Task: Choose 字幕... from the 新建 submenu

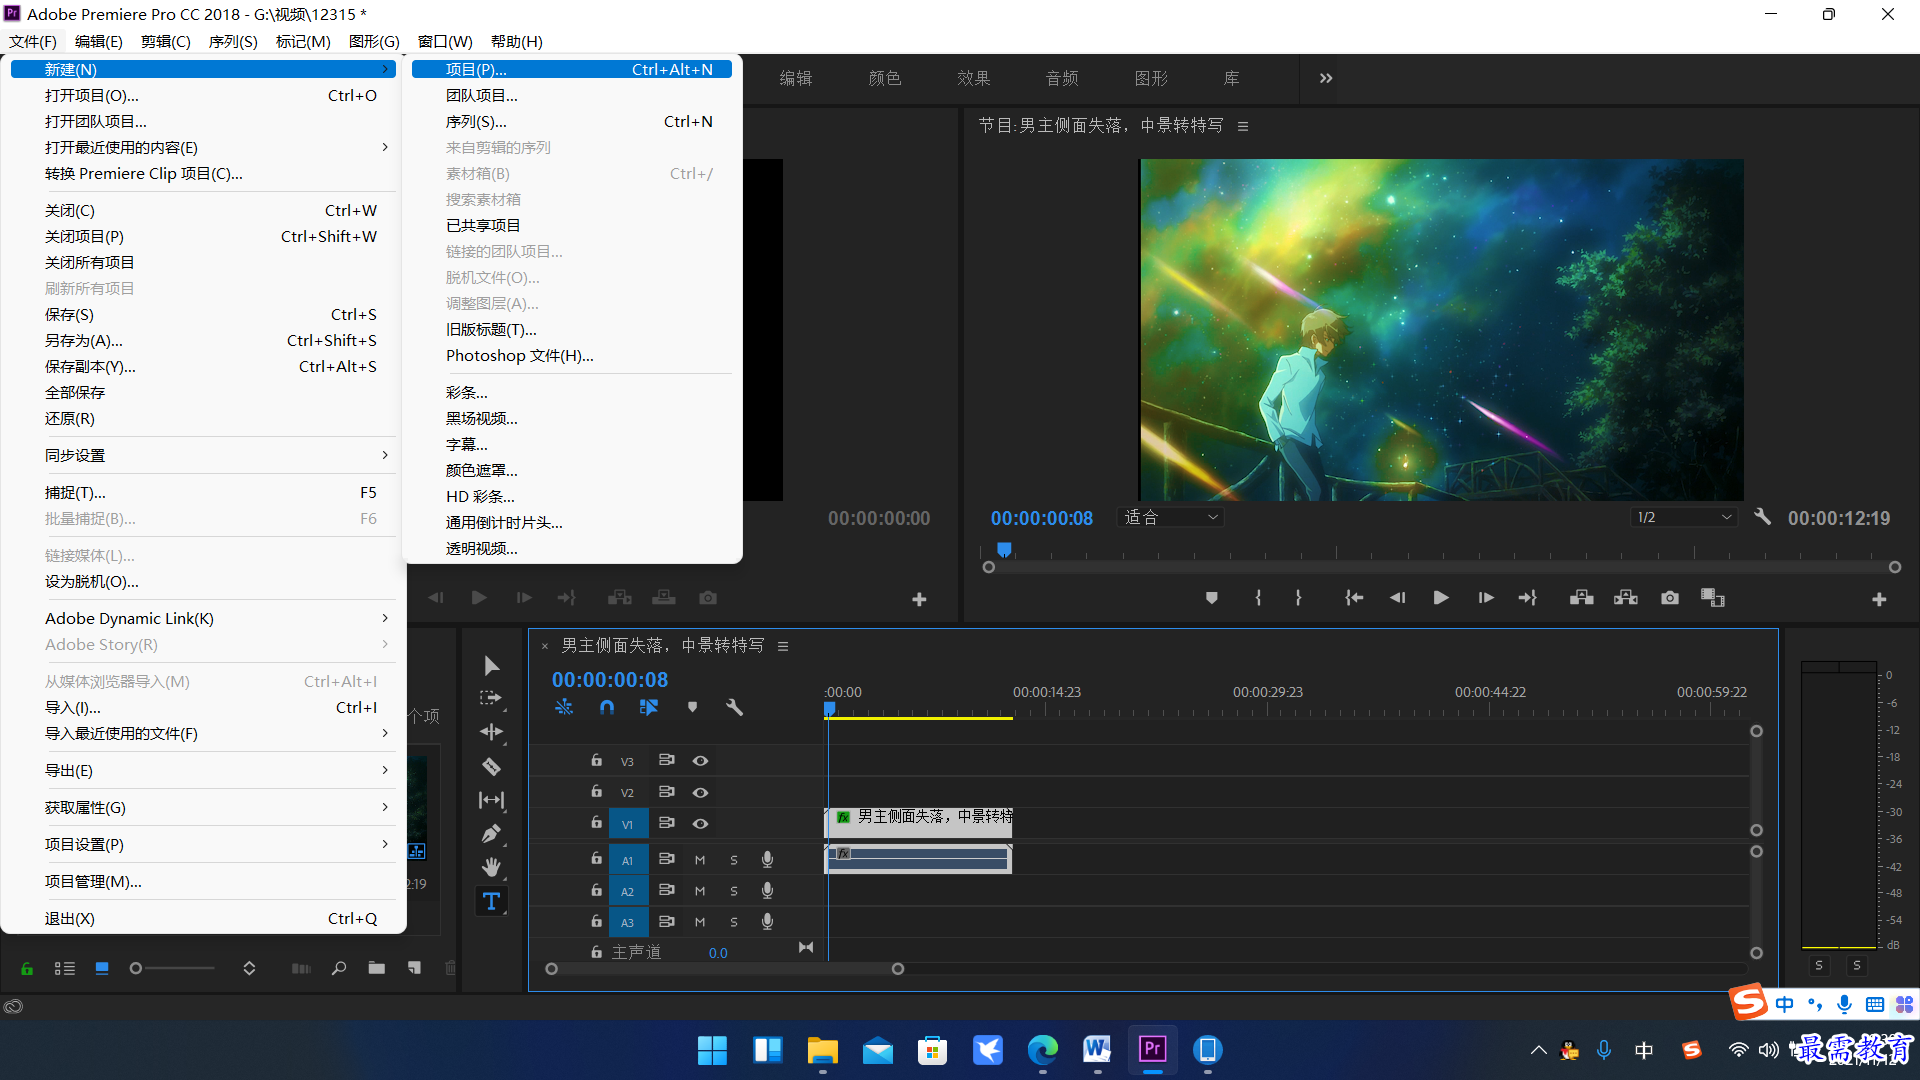Action: pos(572,444)
